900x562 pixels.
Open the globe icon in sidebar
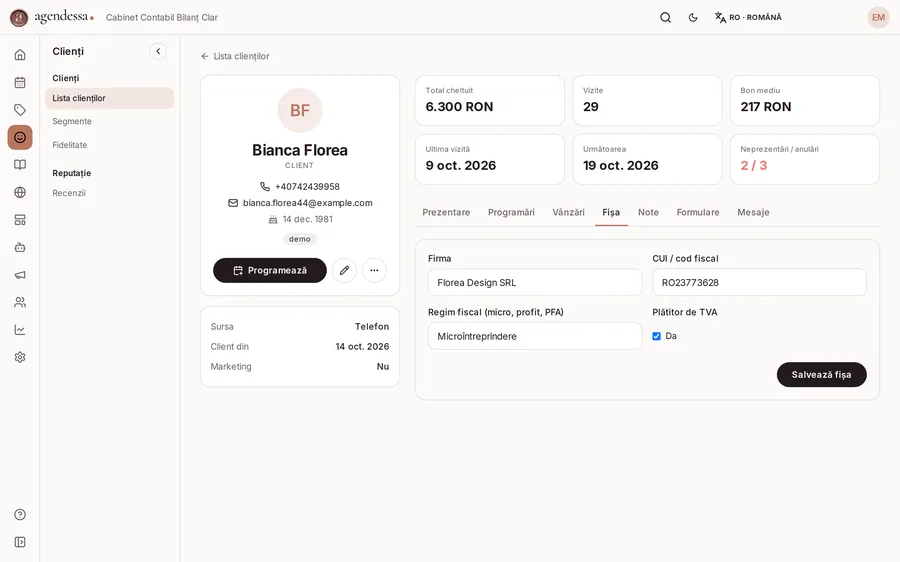(20, 192)
